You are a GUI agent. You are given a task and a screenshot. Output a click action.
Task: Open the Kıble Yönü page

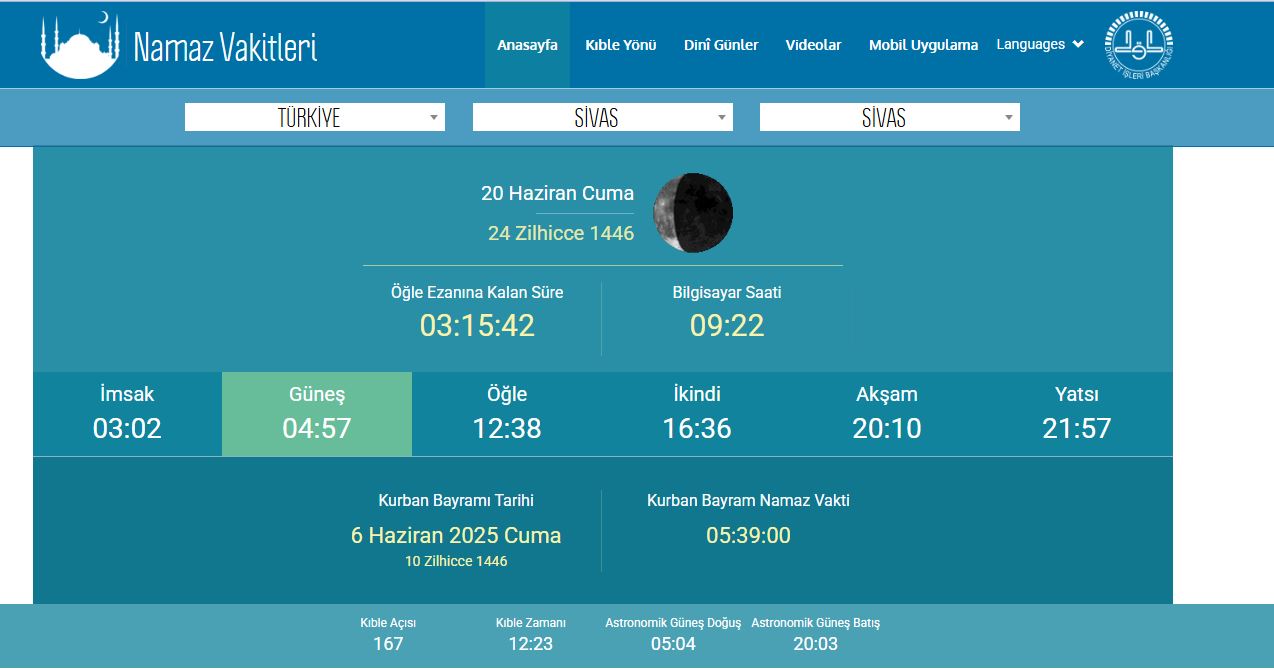620,45
